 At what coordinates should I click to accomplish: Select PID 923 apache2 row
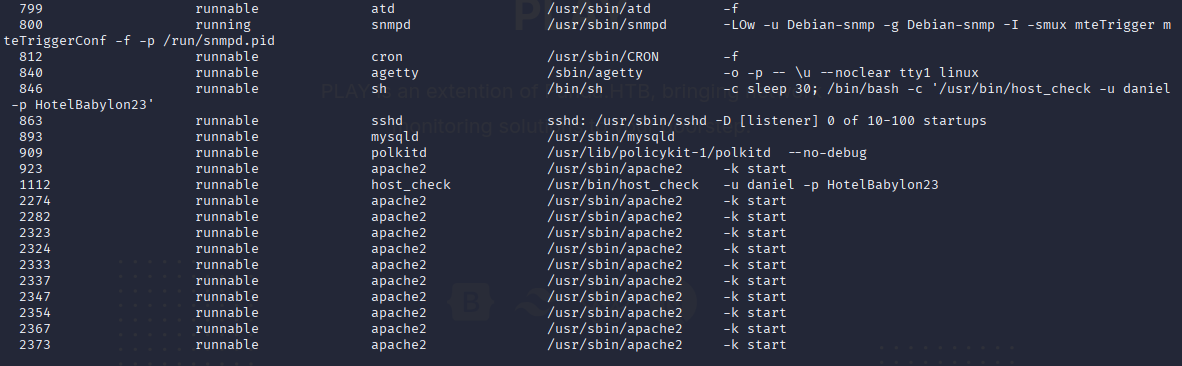[403, 169]
